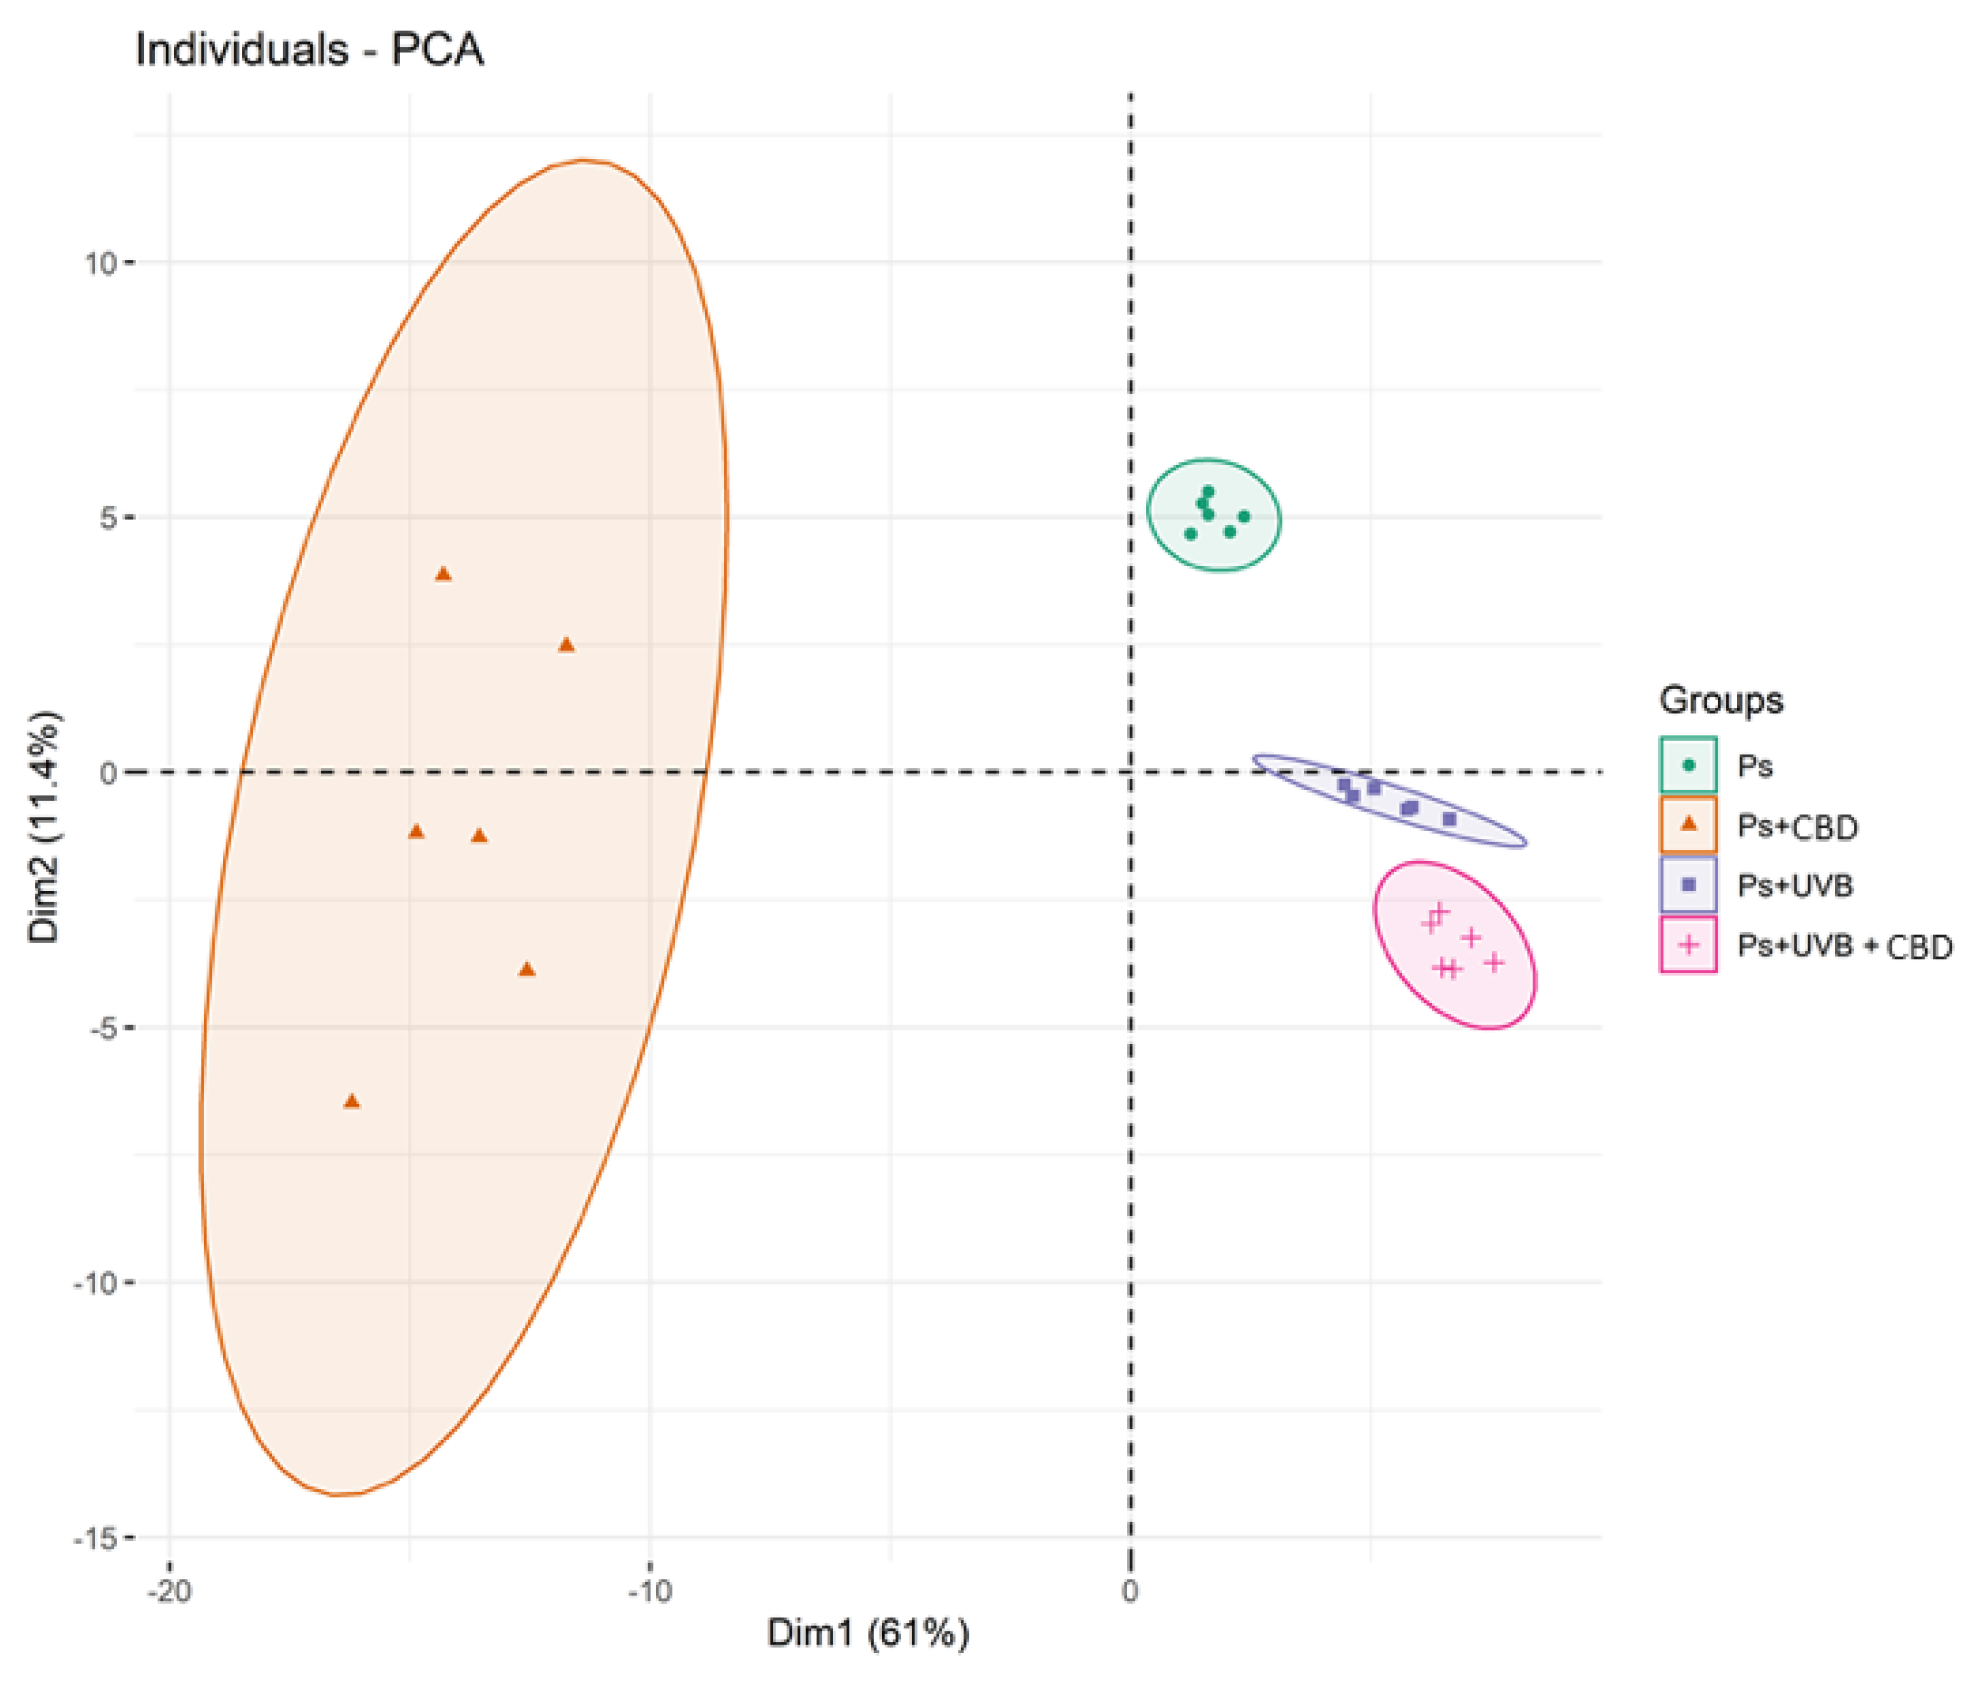This screenshot has width=1970, height=1685.
Task: Select the Ps+UVB legend label text
Action: click(1795, 886)
